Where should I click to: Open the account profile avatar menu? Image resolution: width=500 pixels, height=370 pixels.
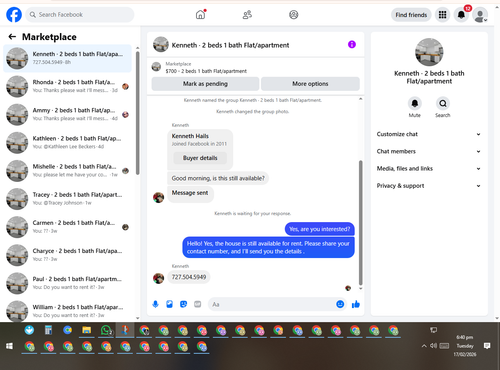(480, 15)
